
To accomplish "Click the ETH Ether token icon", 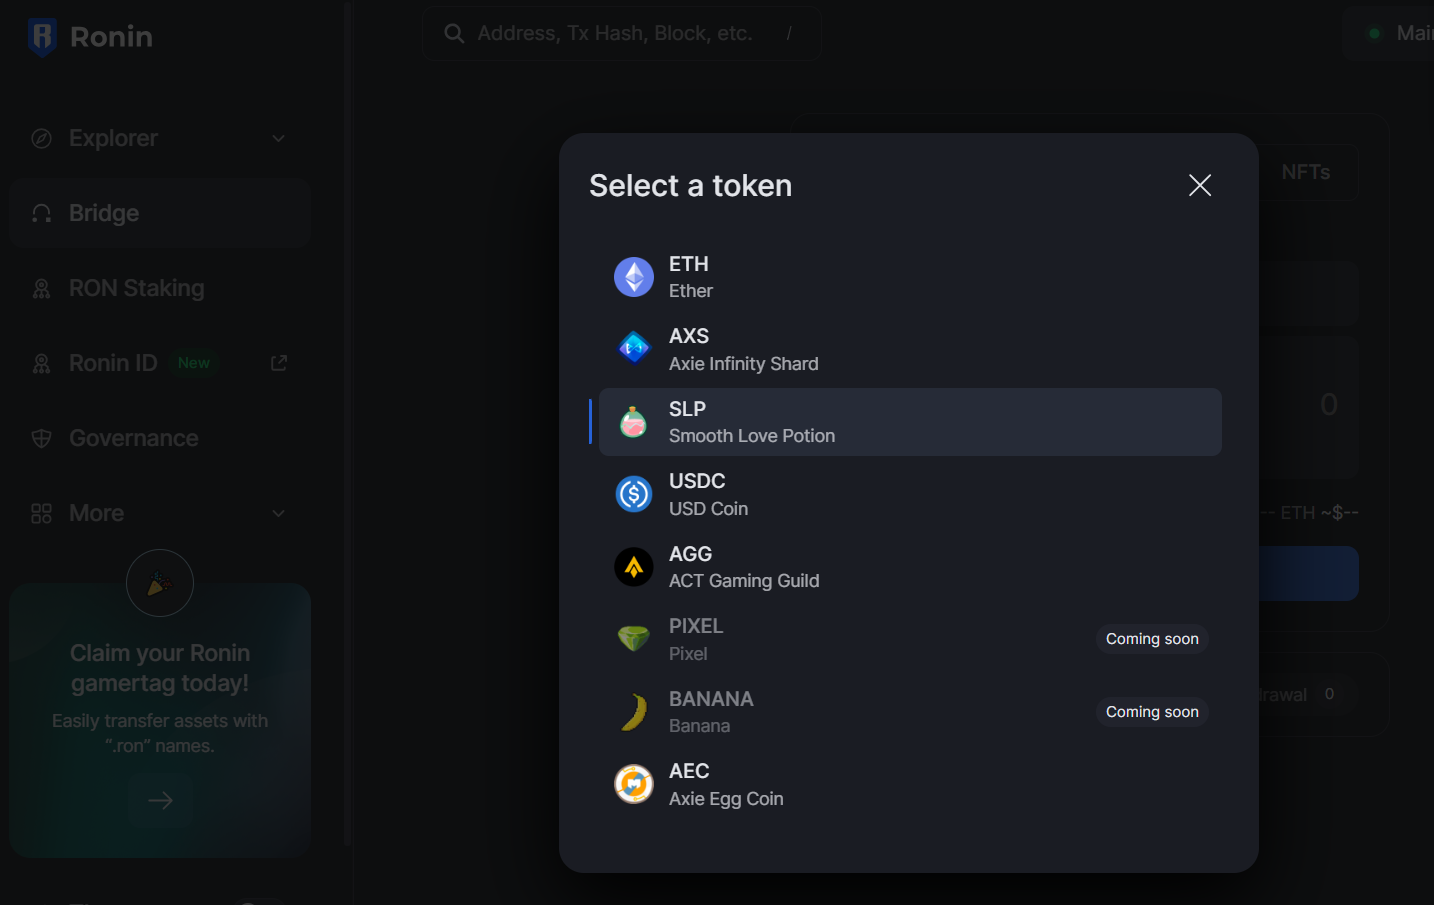I will pos(633,277).
